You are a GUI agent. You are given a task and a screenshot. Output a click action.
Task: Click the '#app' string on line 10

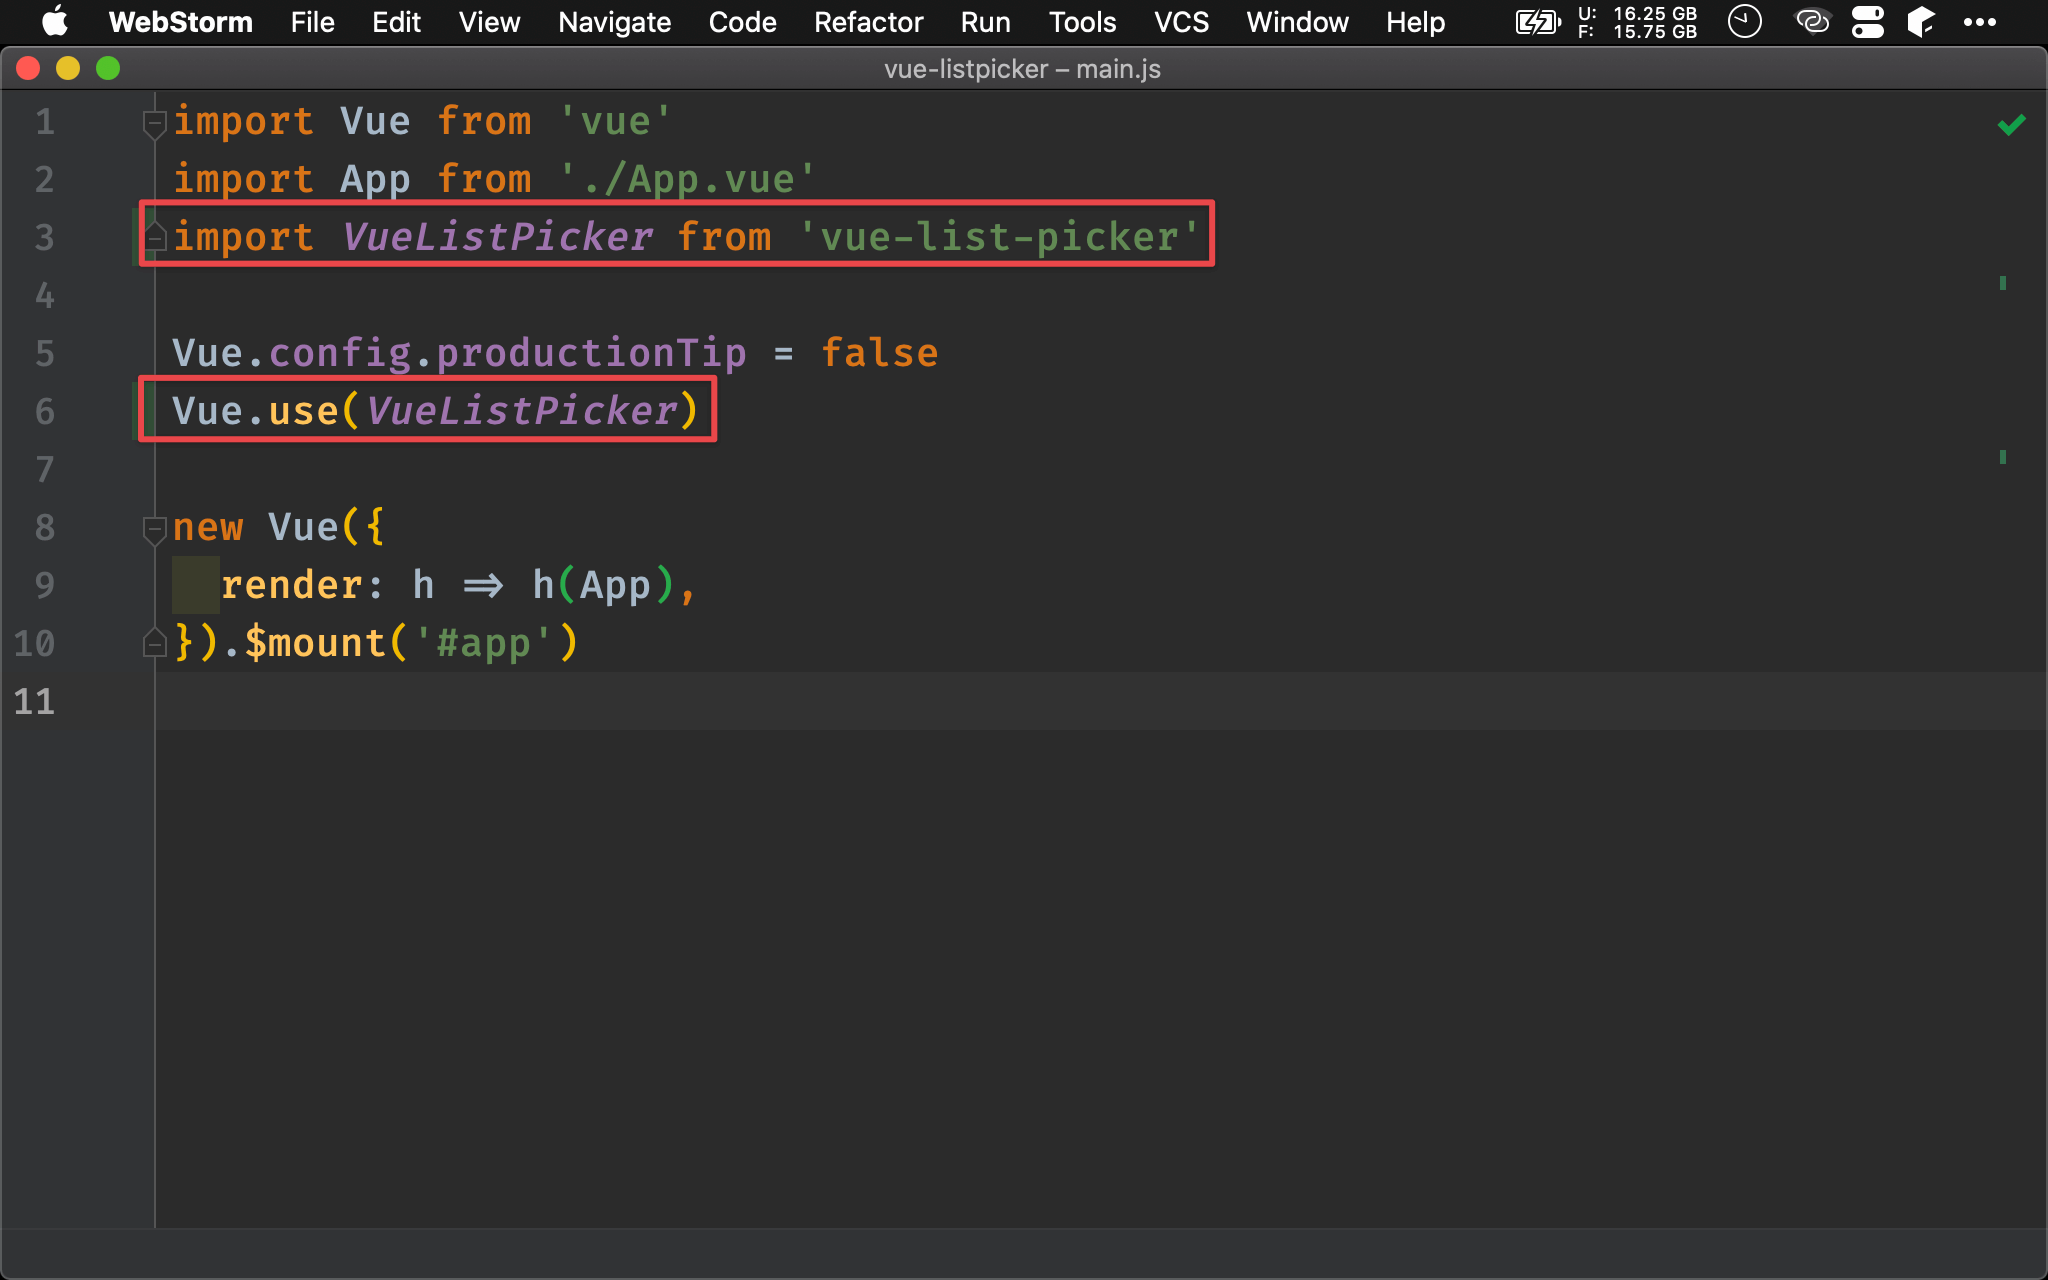point(483,643)
